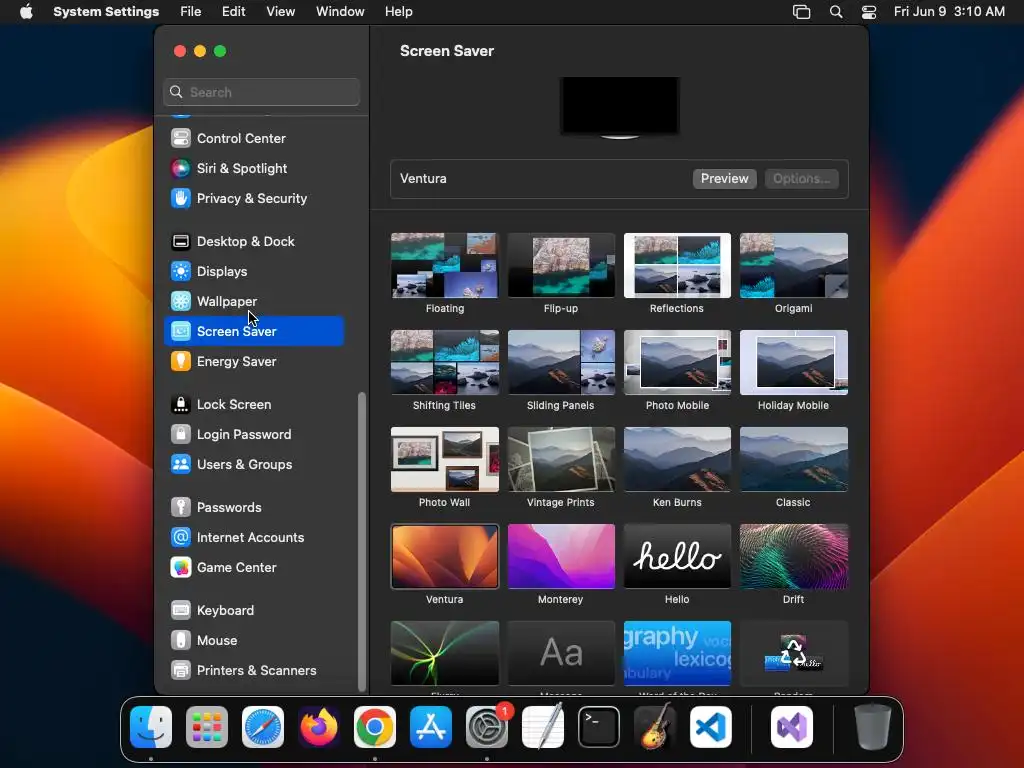Open App Store from the Dock
The image size is (1024, 768).
431,727
